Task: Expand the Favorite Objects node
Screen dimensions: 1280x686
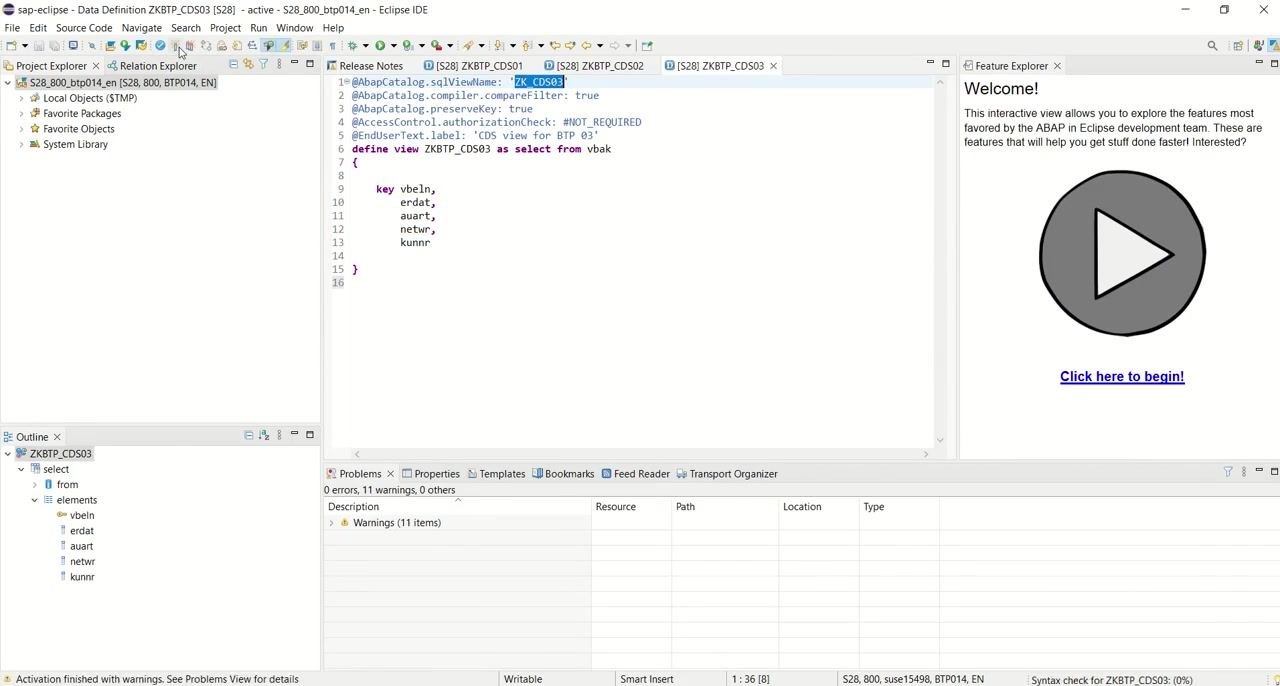Action: [21, 129]
